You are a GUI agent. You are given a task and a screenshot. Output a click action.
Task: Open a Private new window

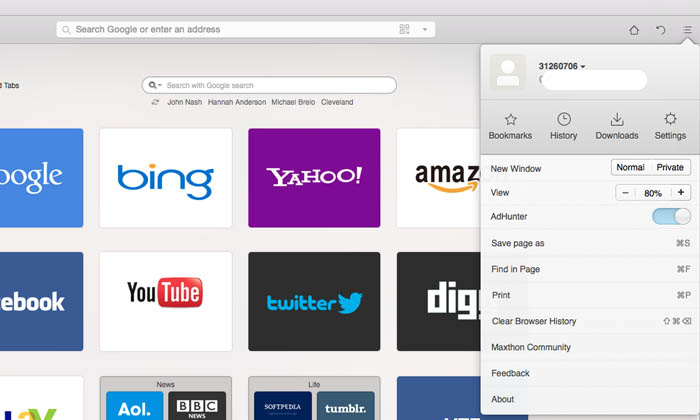pos(670,167)
